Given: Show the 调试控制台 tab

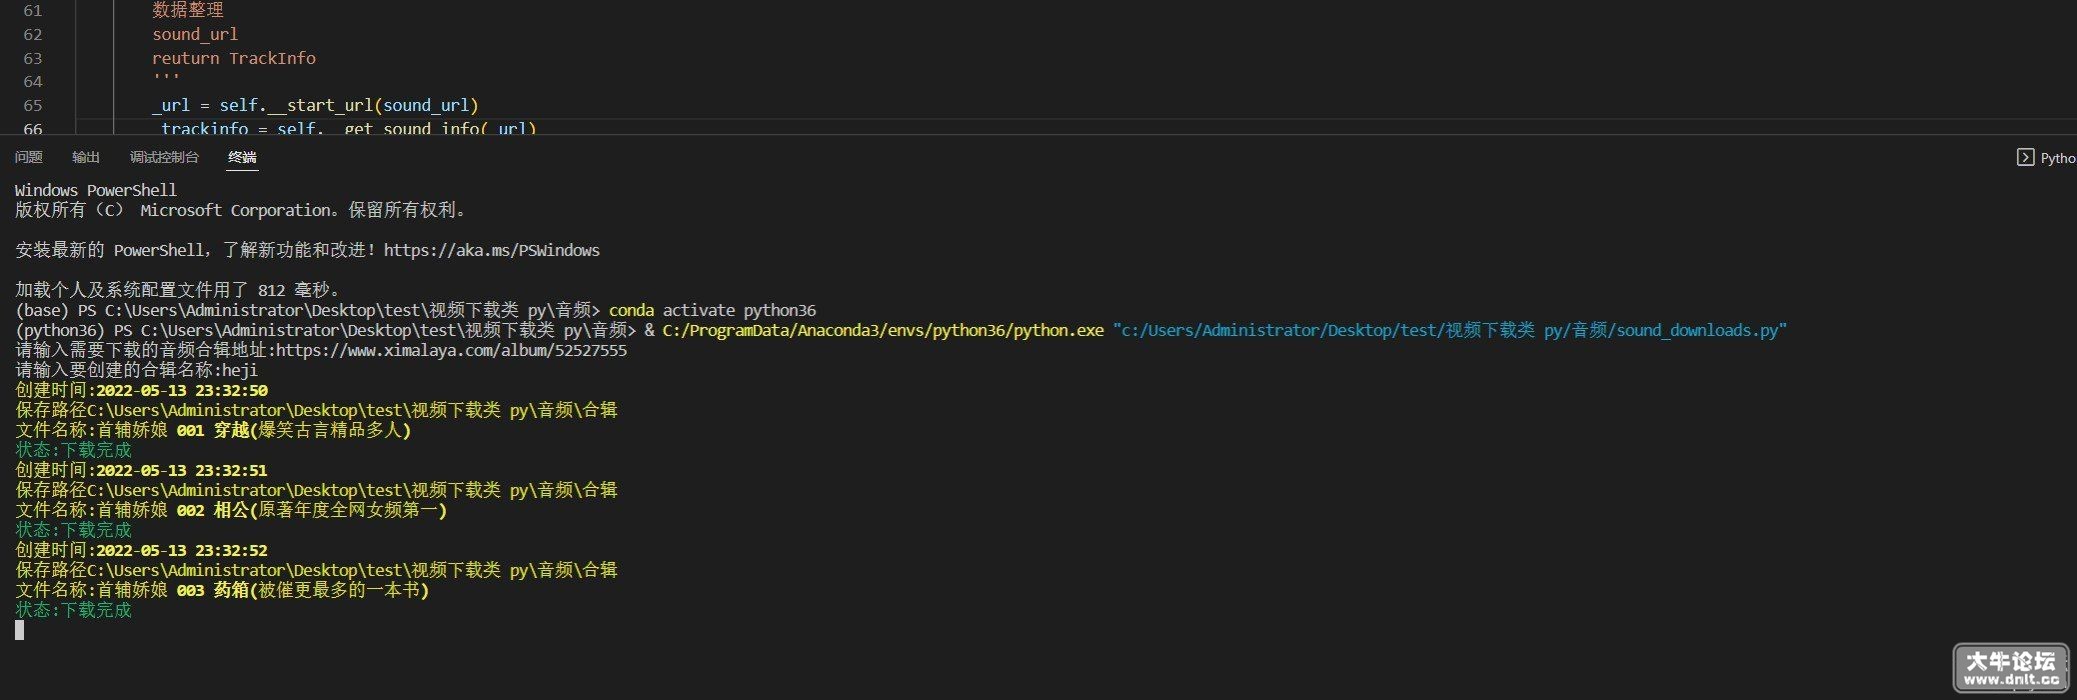Looking at the screenshot, I should (164, 157).
